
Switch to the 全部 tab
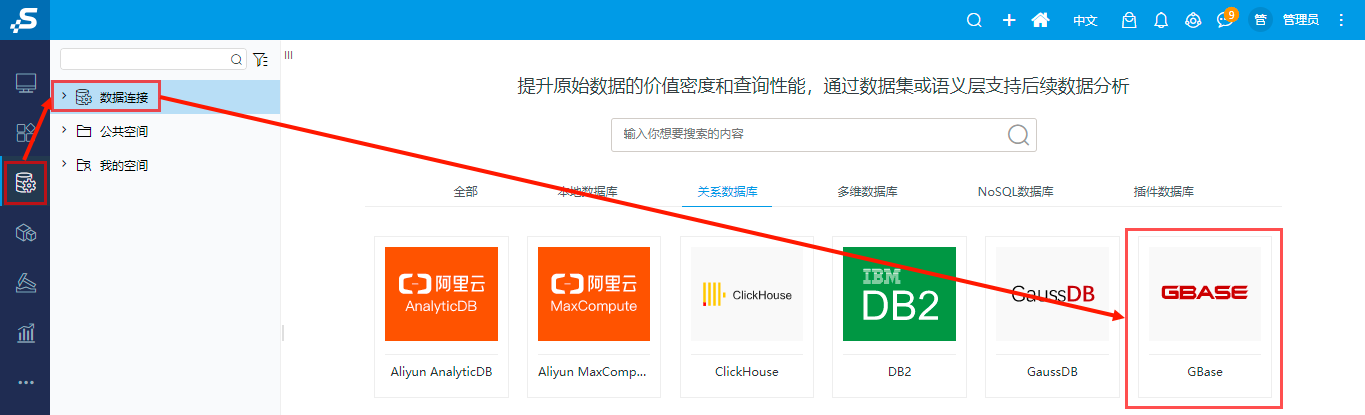click(x=465, y=191)
